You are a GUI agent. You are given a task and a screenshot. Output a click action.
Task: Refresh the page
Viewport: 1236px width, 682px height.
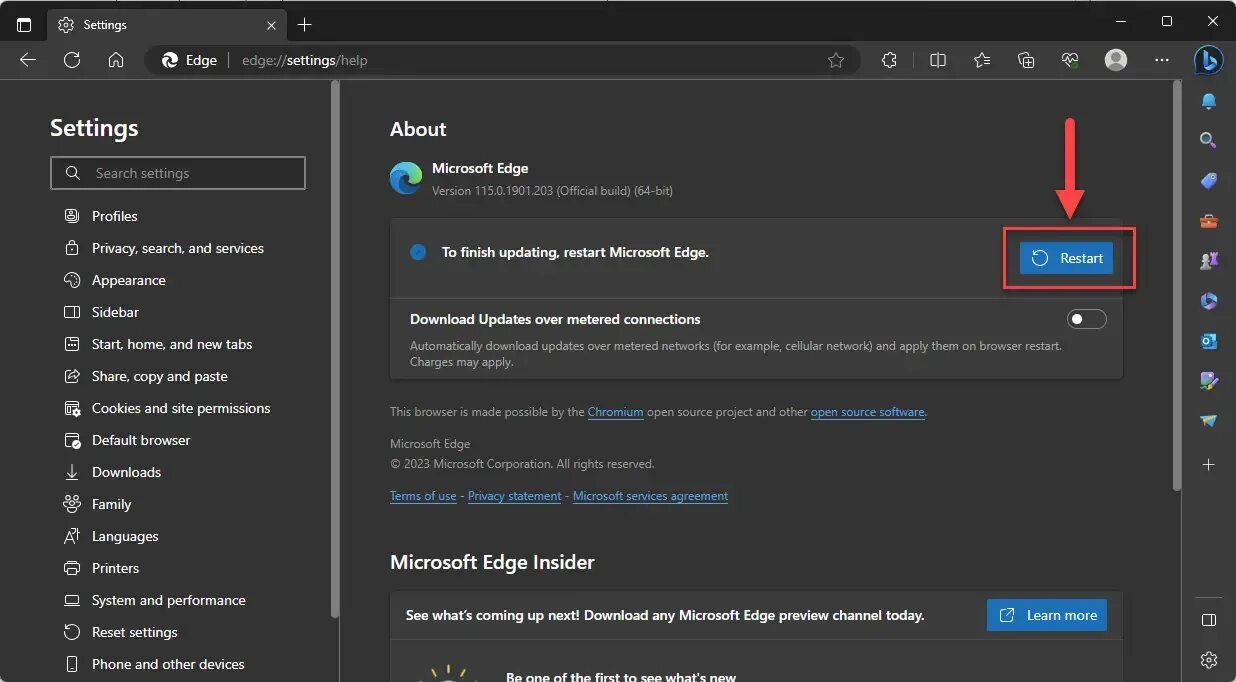pyautogui.click(x=72, y=60)
